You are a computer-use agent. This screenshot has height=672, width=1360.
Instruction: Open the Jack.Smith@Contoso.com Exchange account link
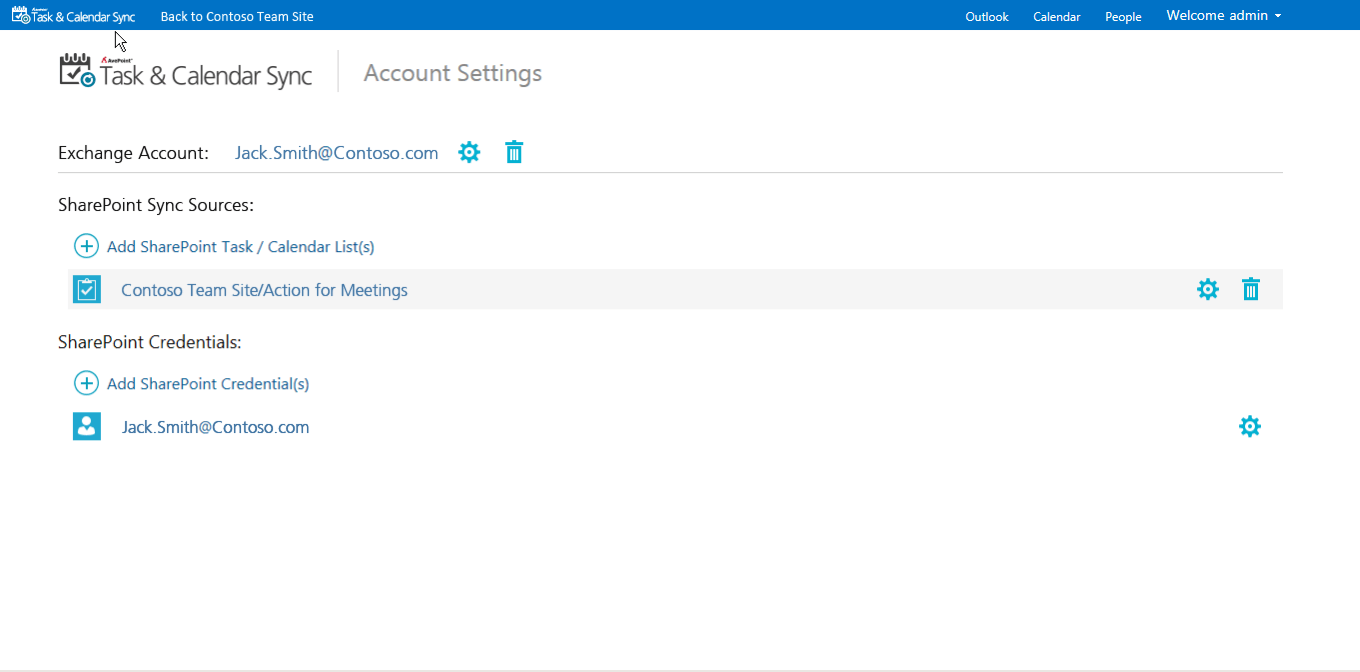(x=336, y=152)
